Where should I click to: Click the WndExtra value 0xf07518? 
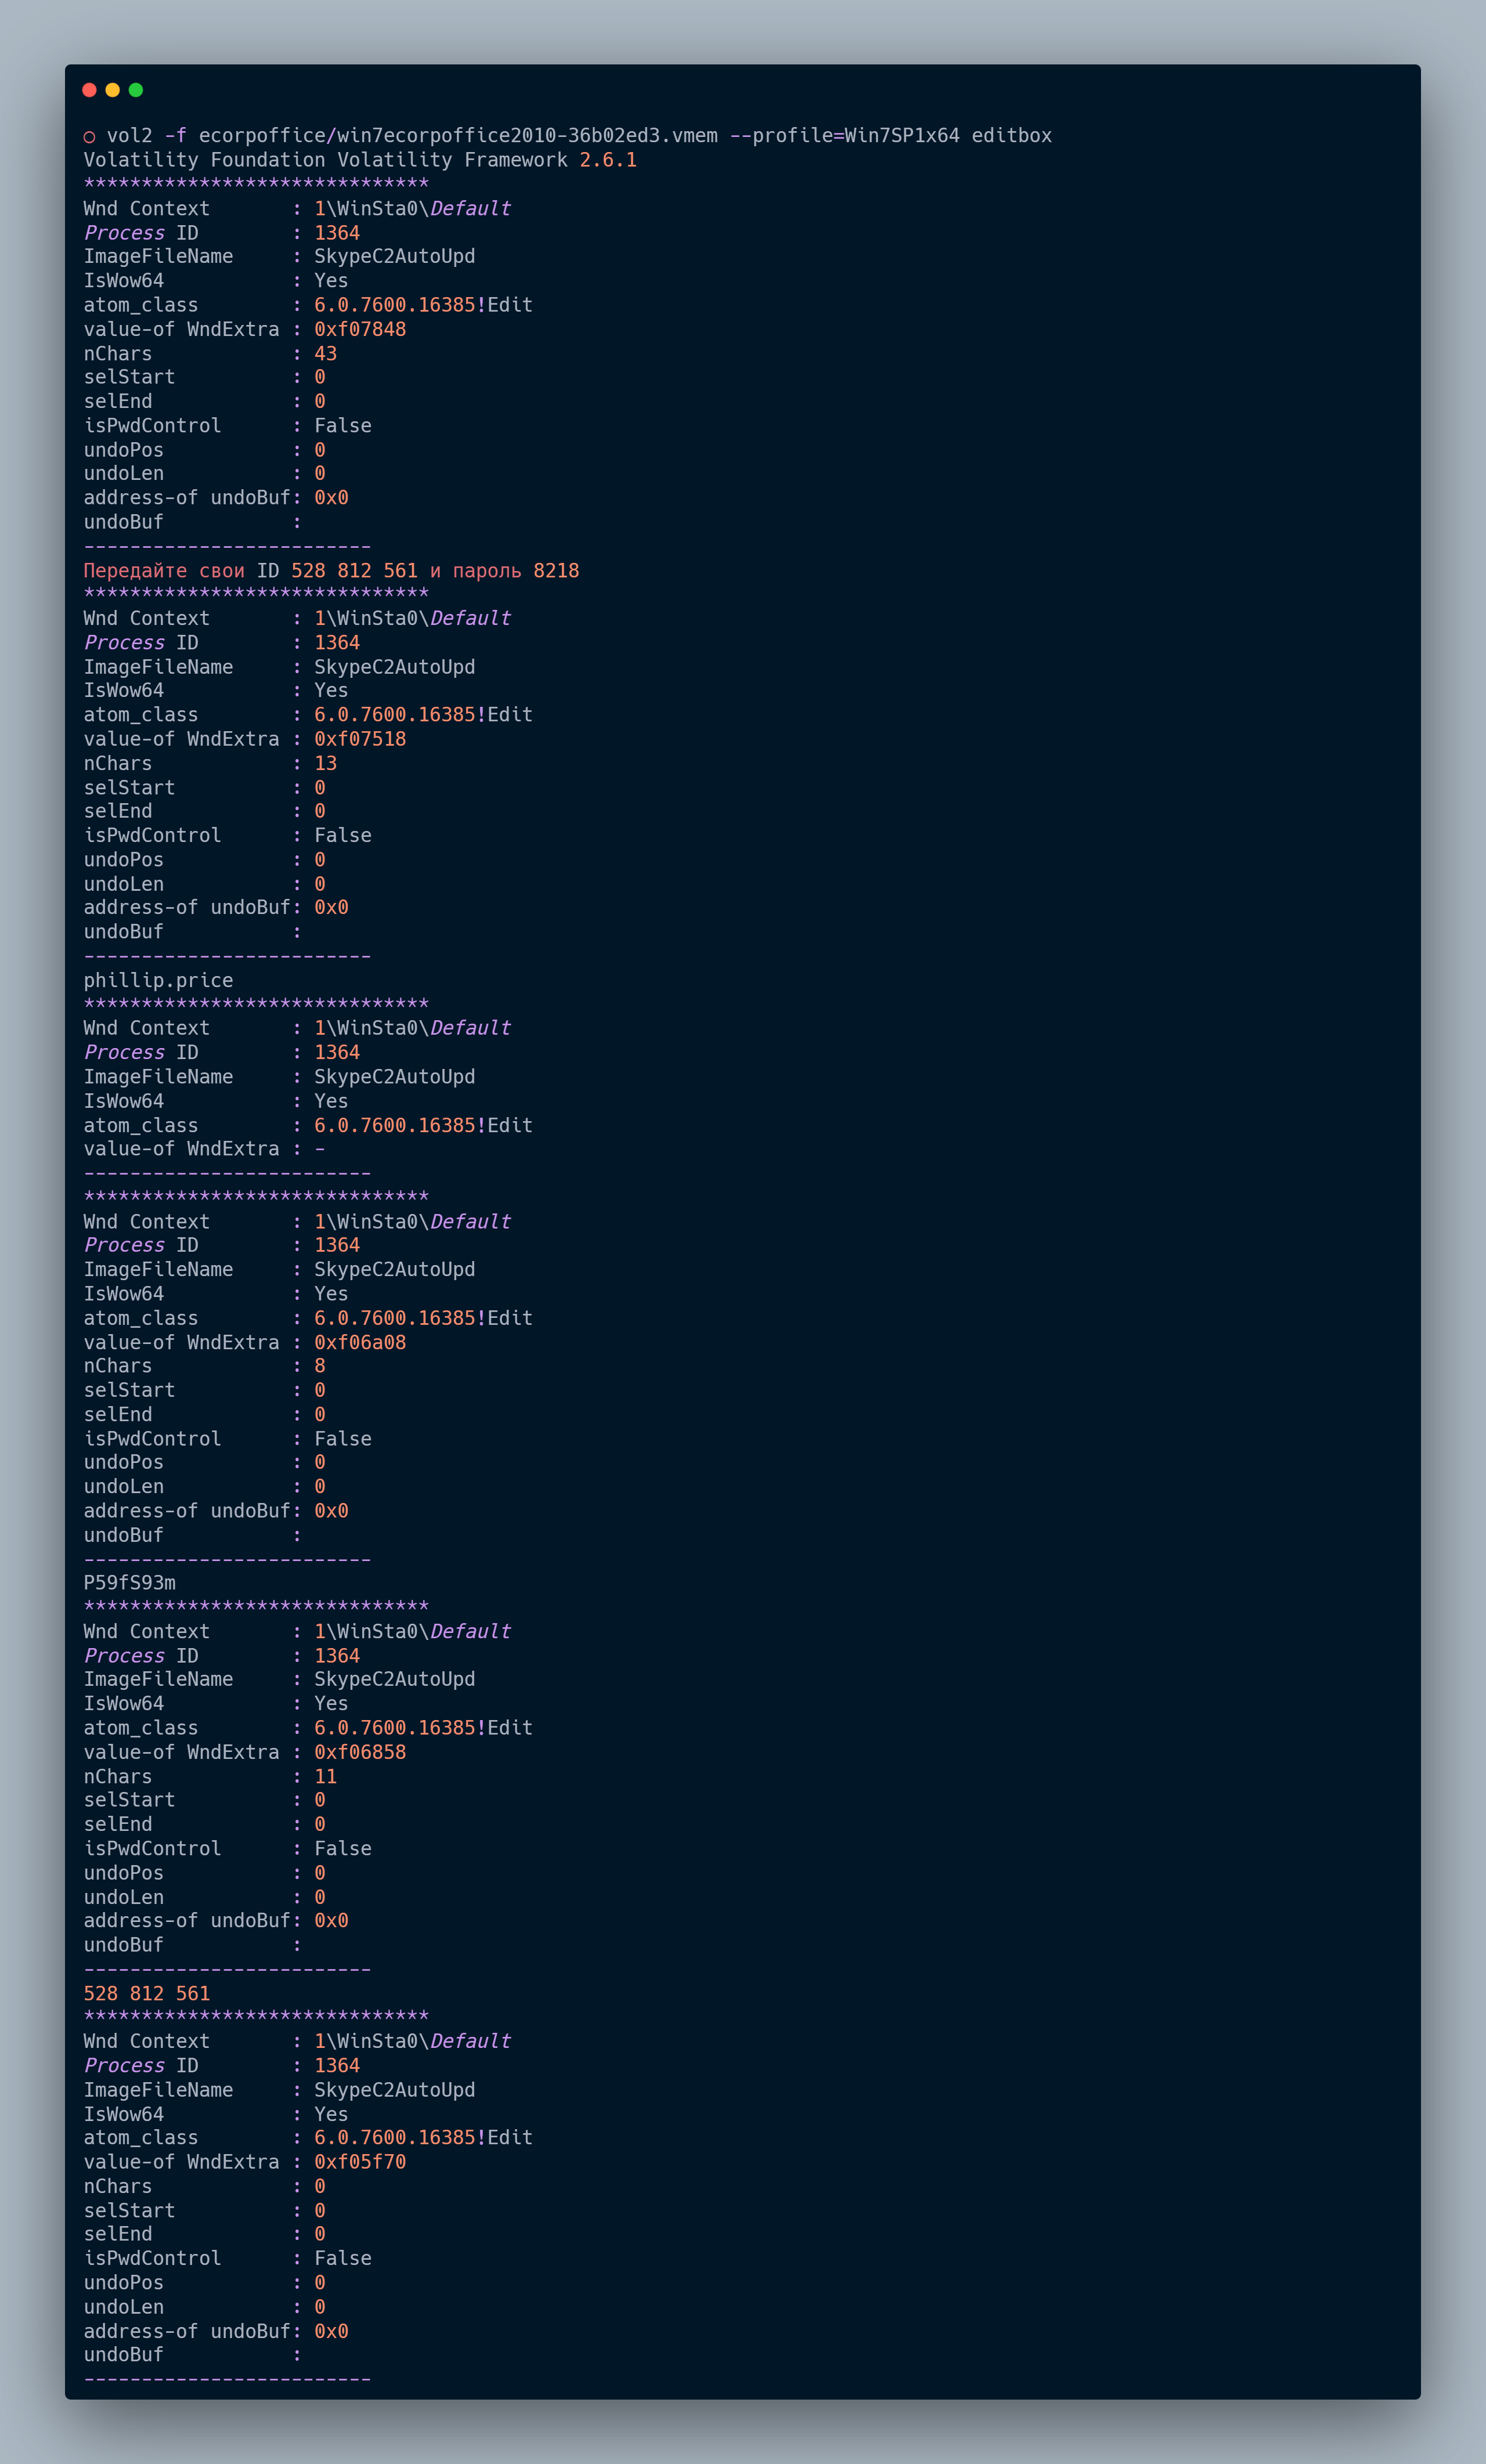pyautogui.click(x=360, y=739)
